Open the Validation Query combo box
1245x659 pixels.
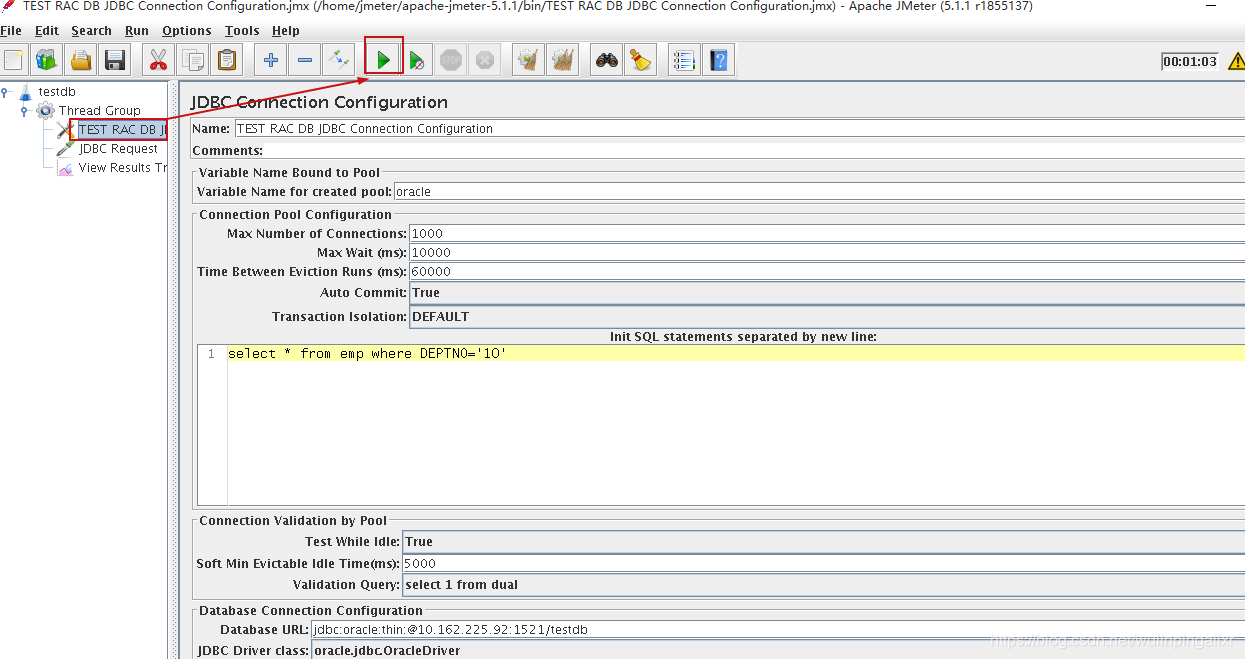click(x=823, y=584)
